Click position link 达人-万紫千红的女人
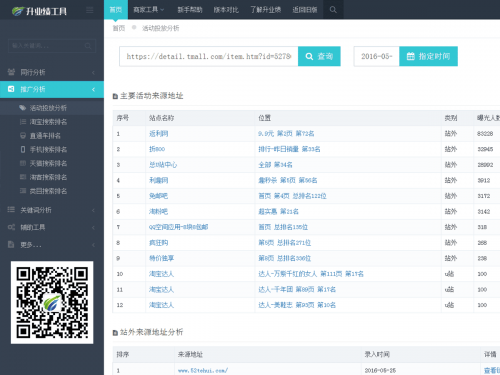Viewport: 500px width, 375px height. point(311,274)
